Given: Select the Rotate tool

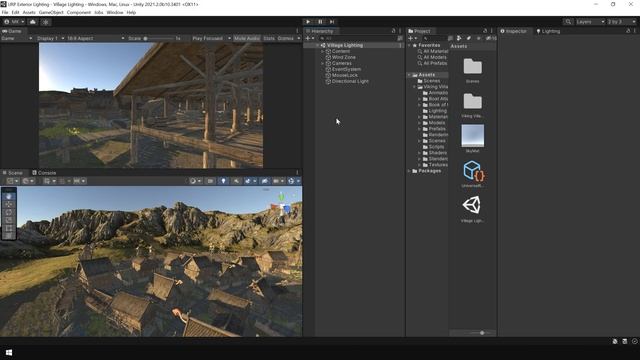Looking at the screenshot, I should pos(9,212).
